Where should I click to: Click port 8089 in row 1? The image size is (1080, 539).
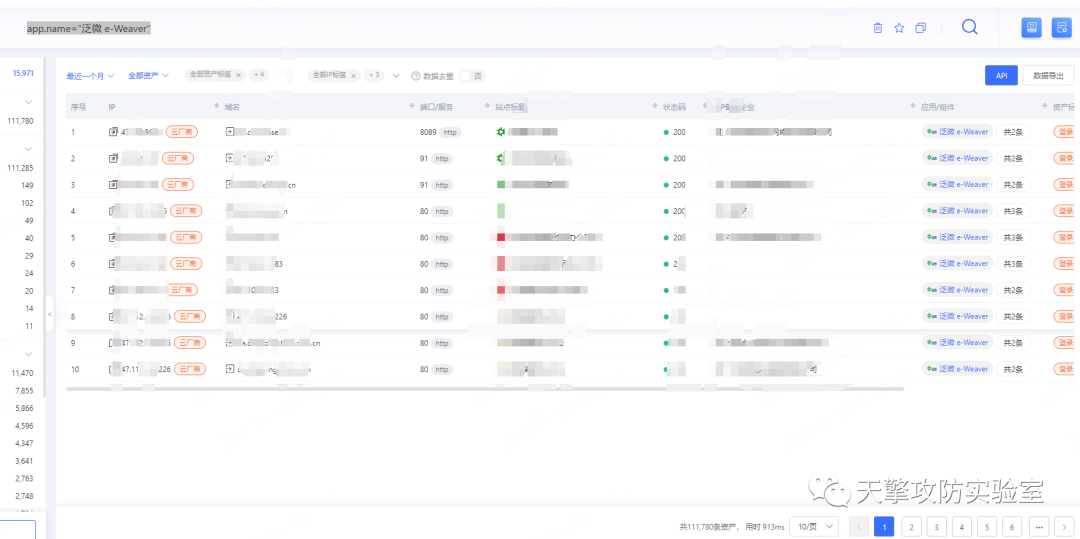point(428,131)
